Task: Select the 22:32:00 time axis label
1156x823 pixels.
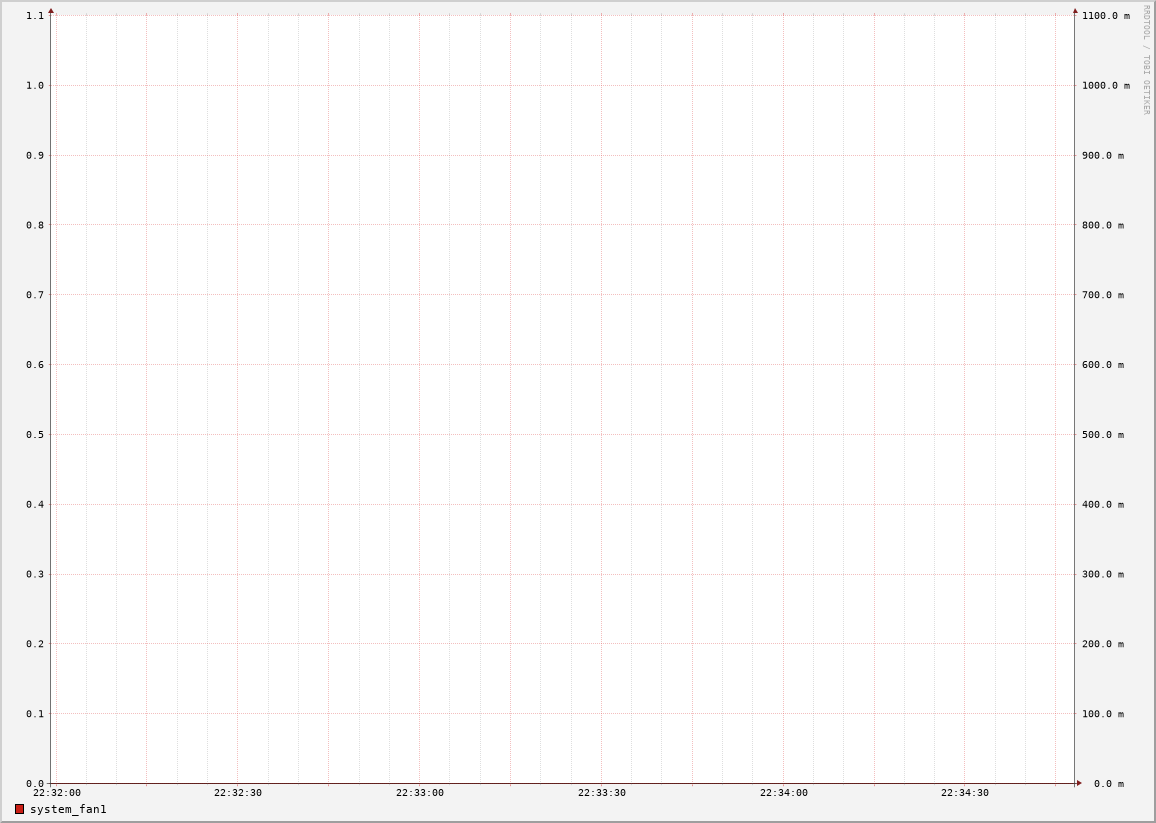Action: tap(57, 793)
